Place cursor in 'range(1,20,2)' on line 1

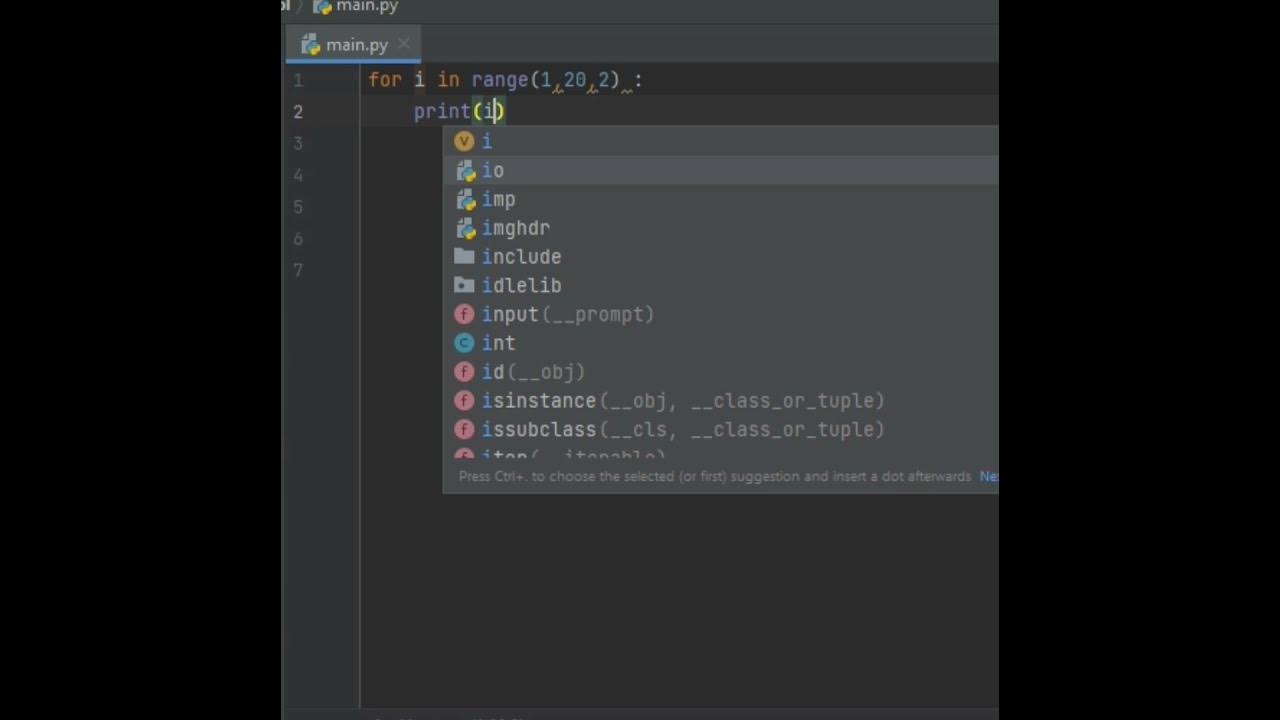[x=545, y=80]
